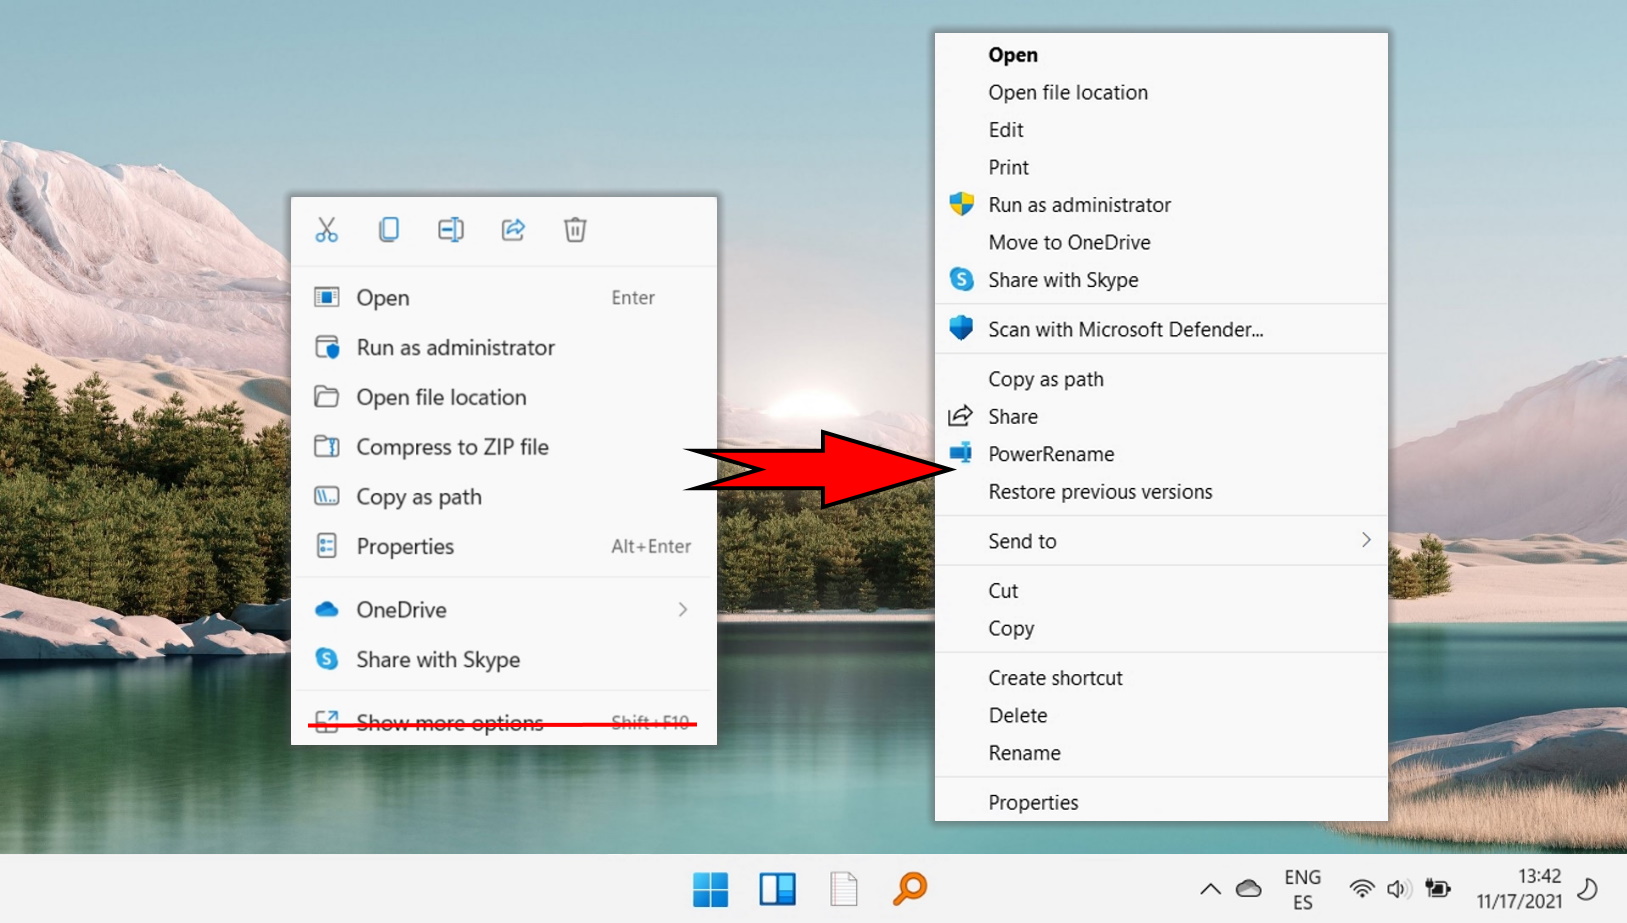Select Run as administrator in classic menu
The image size is (1627, 923).
pos(1161,205)
